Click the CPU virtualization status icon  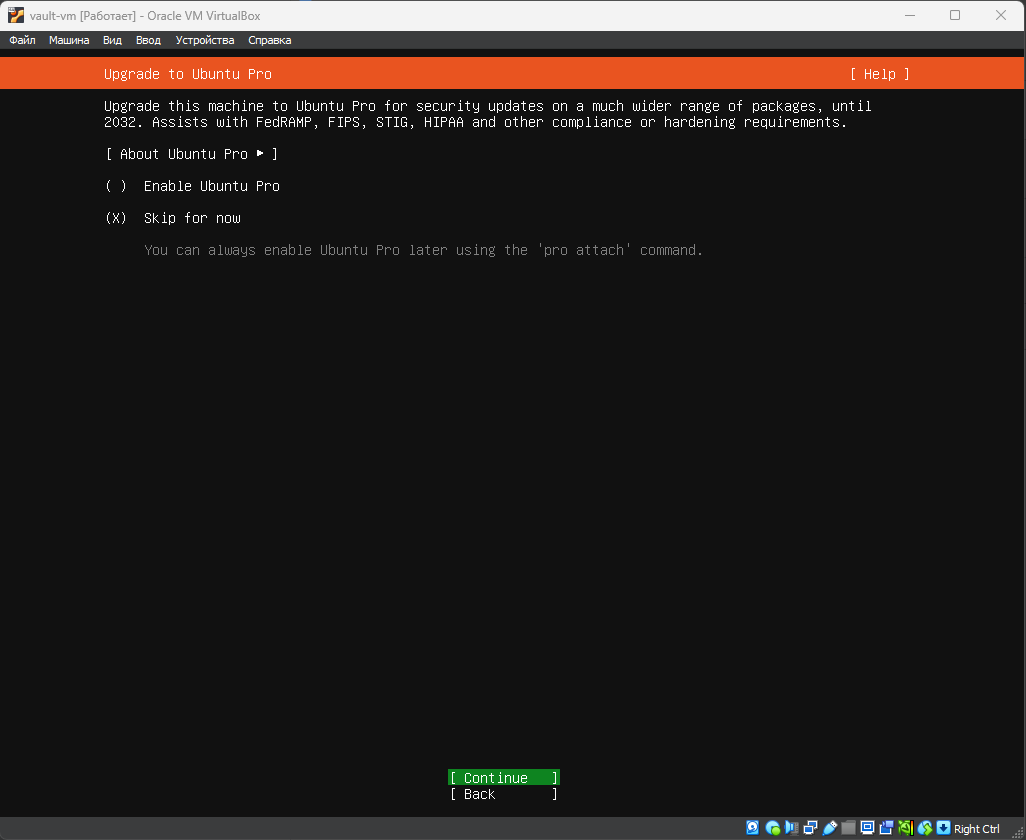[906, 828]
